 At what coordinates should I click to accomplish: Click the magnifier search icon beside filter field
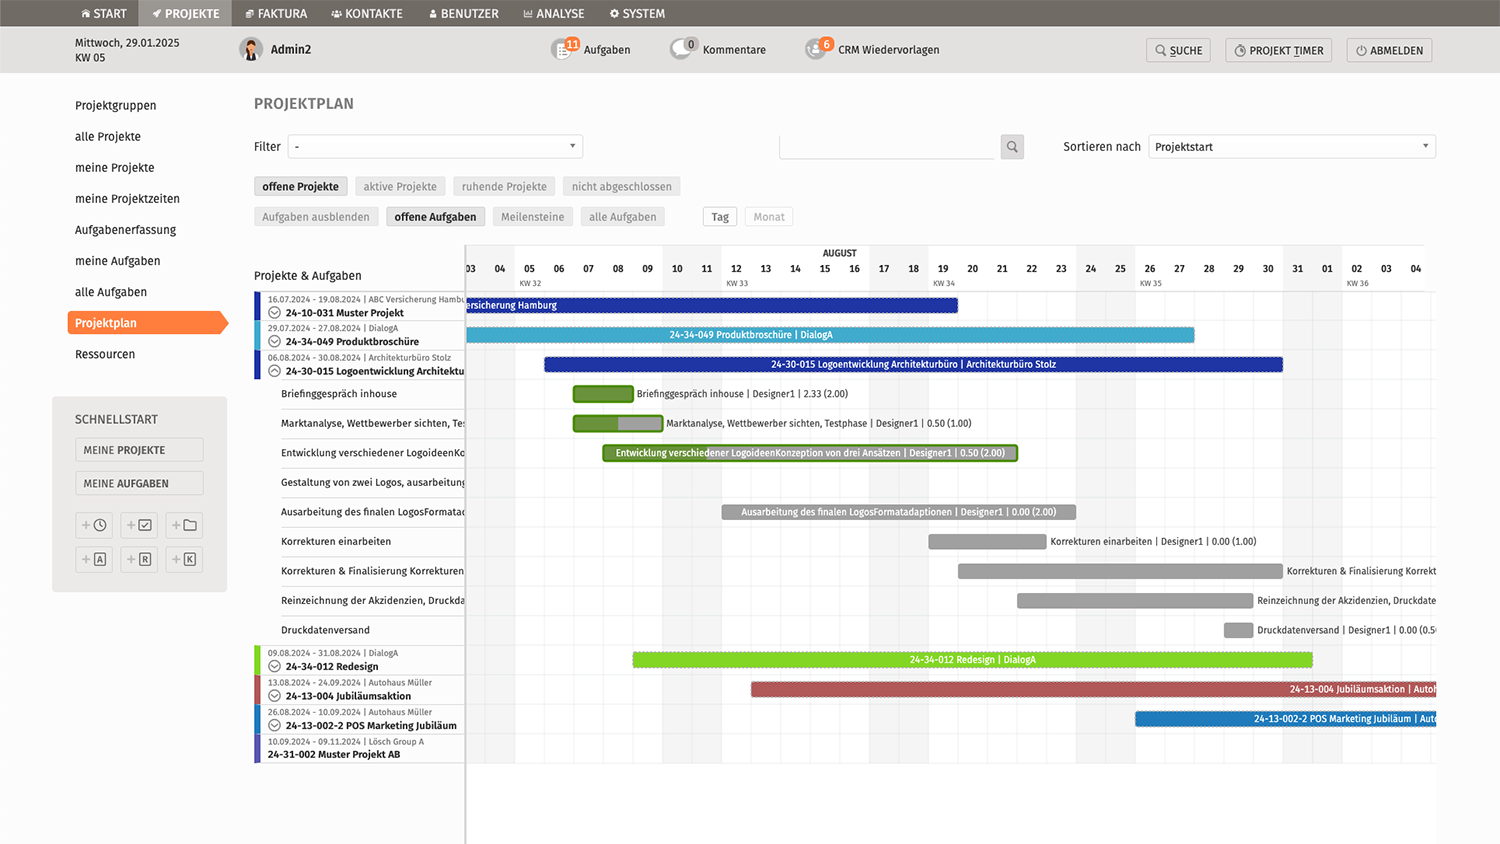coord(1012,147)
